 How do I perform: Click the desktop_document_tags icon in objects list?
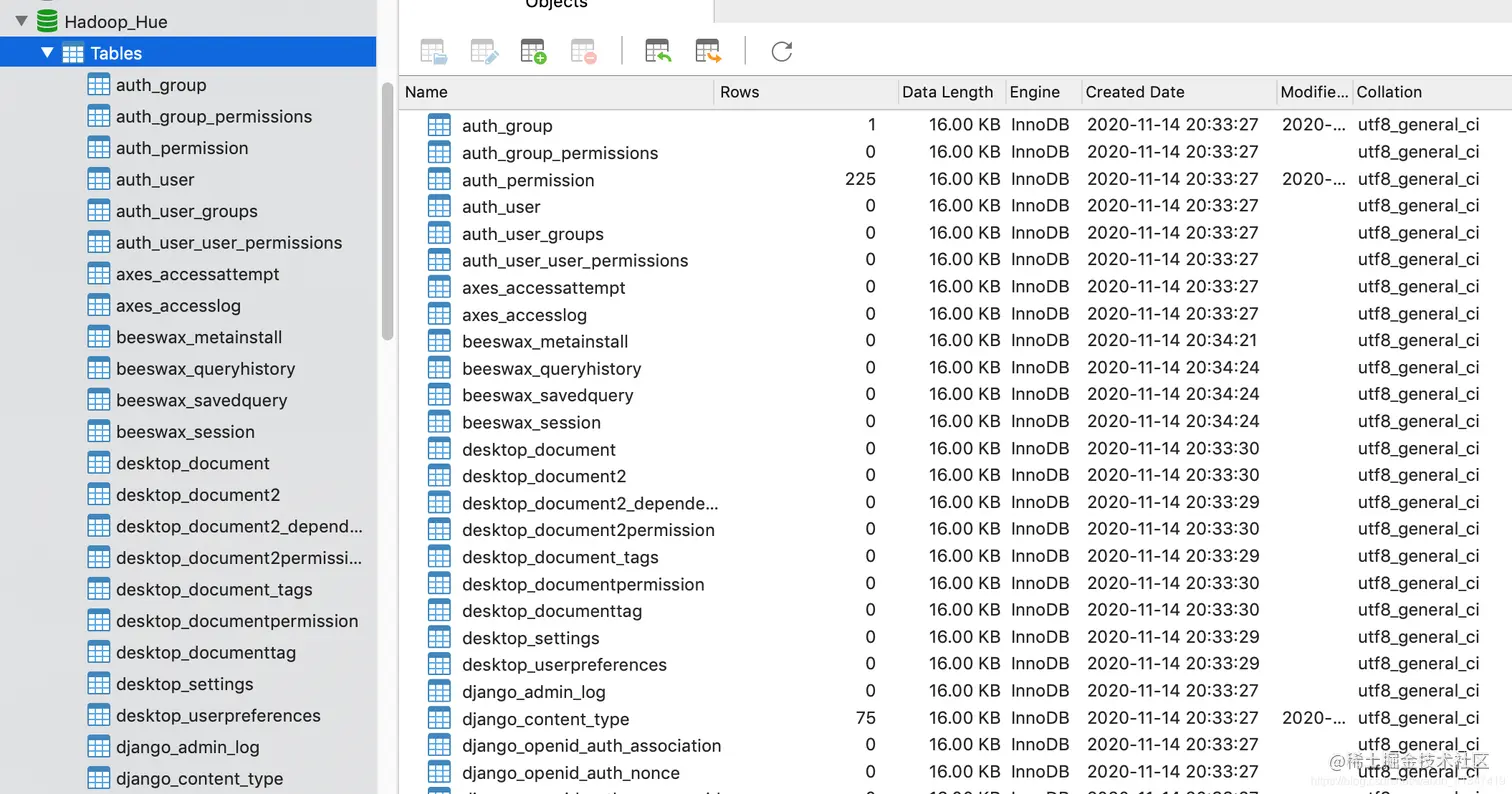tap(439, 557)
